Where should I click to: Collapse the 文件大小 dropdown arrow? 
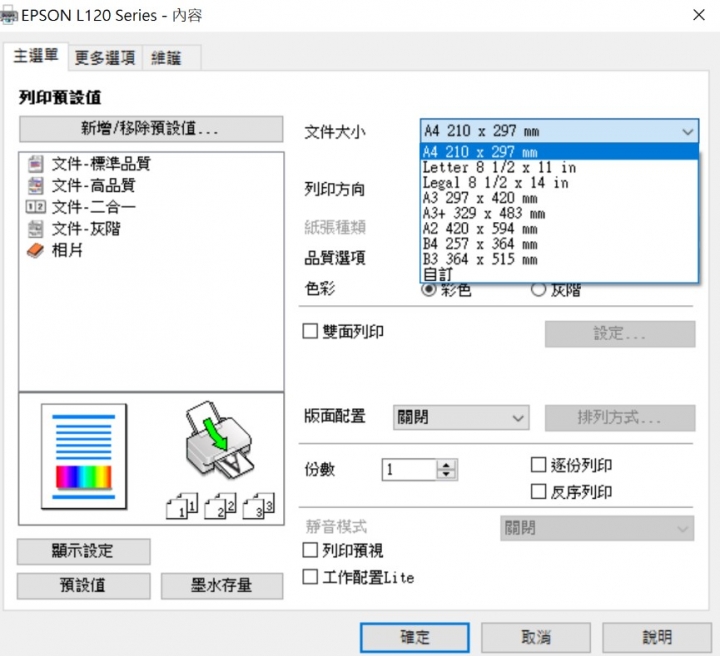pyautogui.click(x=687, y=132)
